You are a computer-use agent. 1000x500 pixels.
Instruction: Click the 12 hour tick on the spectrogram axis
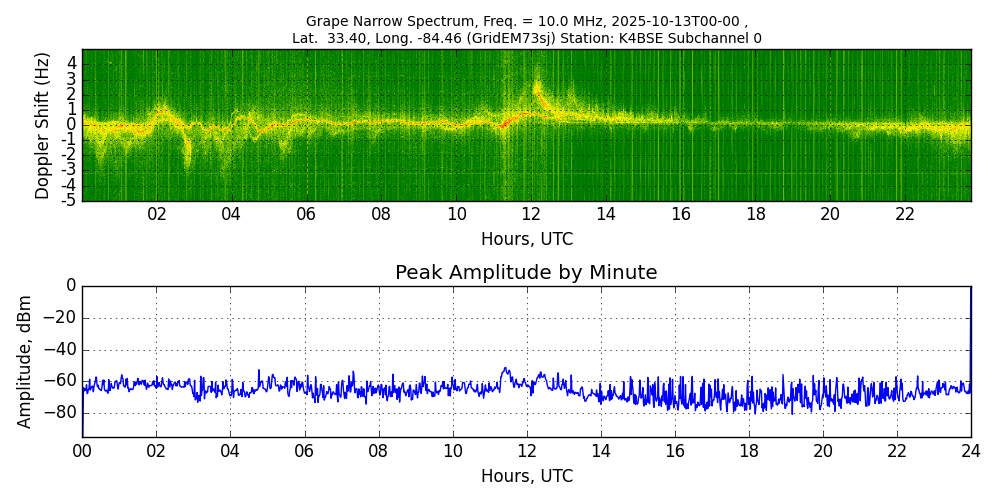click(x=531, y=214)
